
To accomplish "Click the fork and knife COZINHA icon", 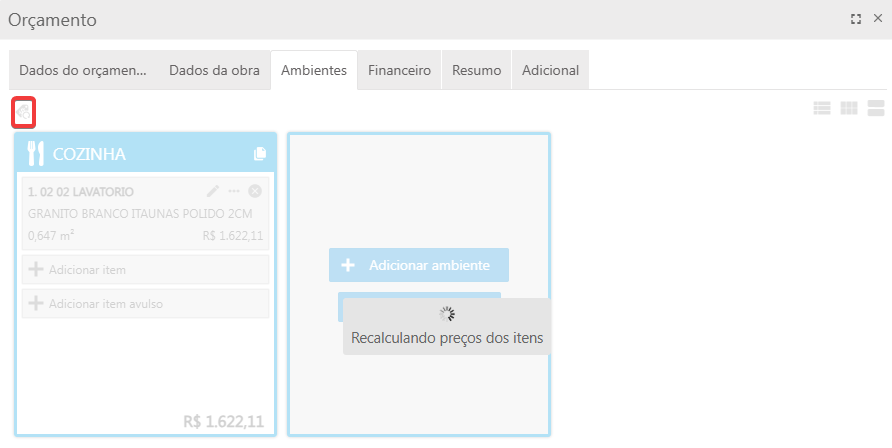I will pos(36,153).
